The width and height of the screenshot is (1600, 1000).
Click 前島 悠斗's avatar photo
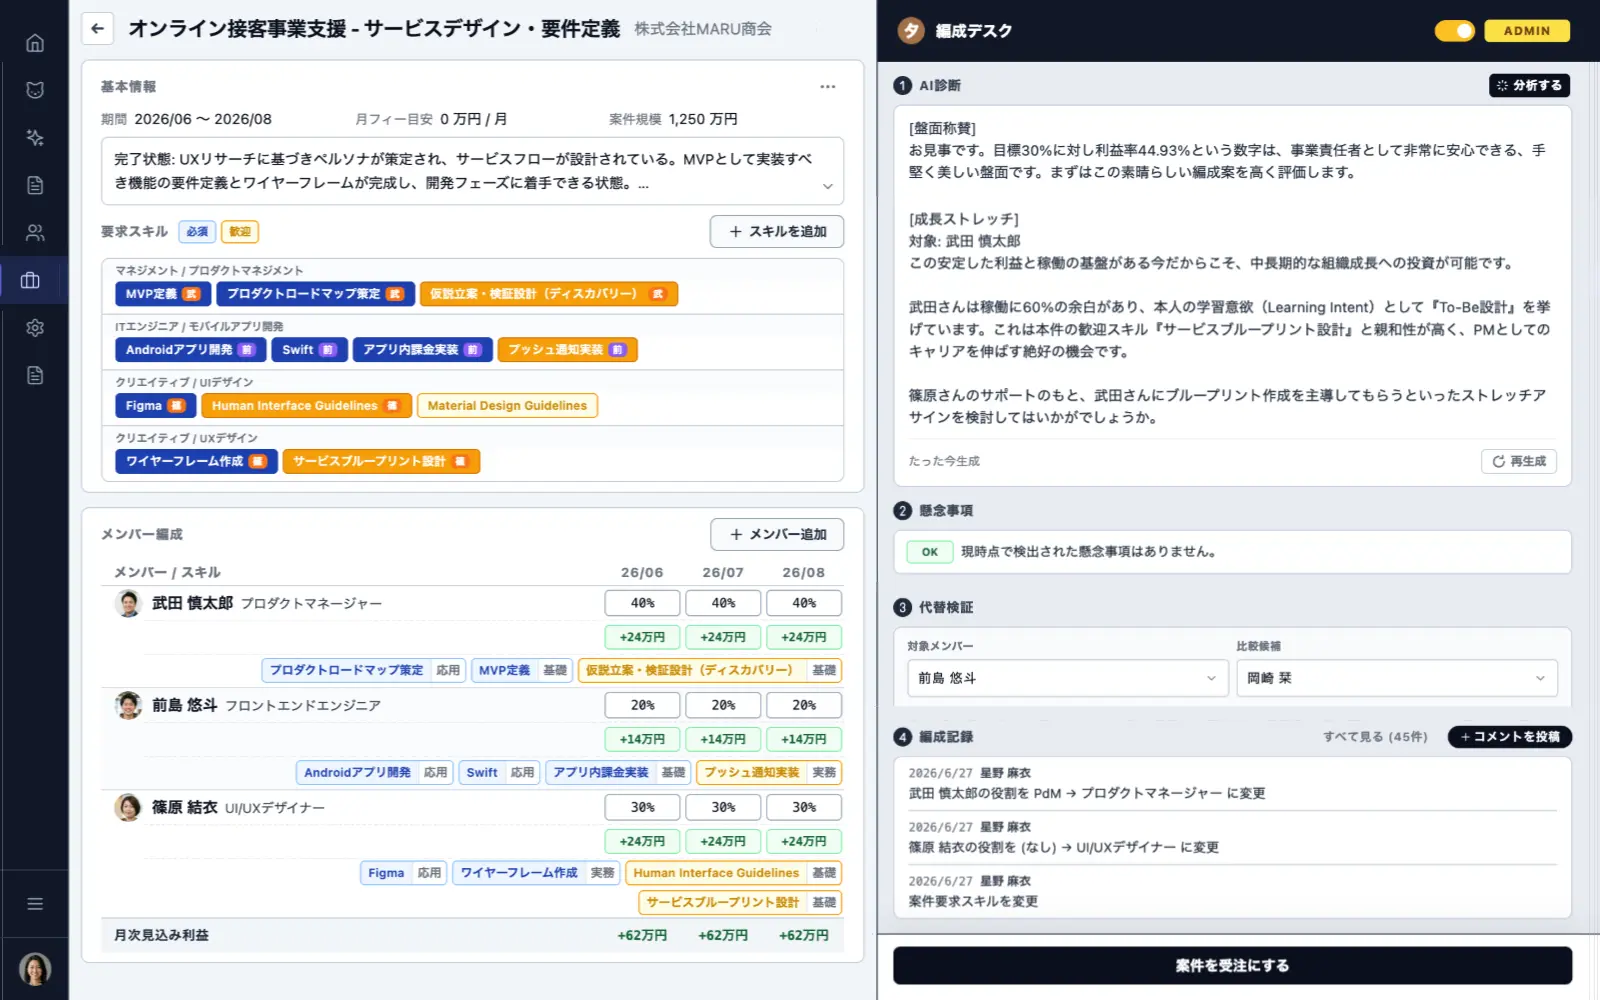click(128, 705)
